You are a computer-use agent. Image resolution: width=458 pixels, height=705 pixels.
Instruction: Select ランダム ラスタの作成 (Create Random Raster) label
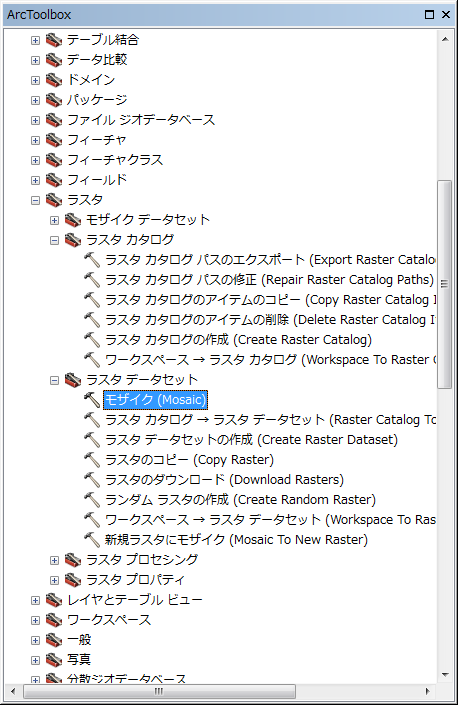point(240,500)
